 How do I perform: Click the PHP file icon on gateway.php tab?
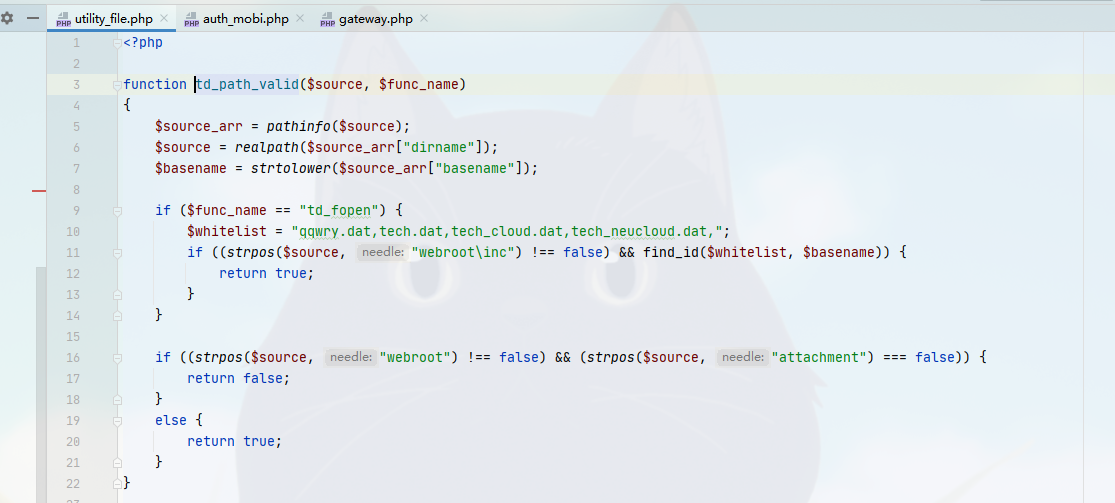point(327,19)
